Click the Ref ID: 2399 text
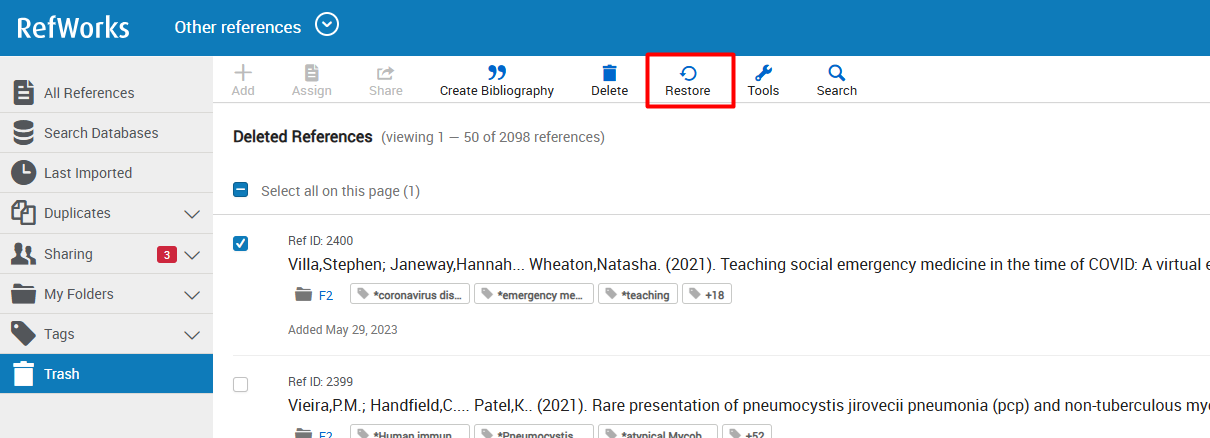This screenshot has height=438, width=1210. [x=320, y=382]
